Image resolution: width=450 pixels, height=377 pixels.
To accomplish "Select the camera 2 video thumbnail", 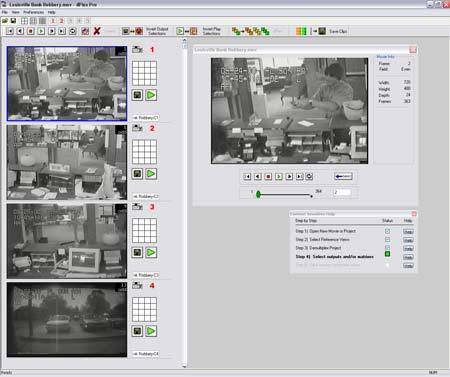I will 67,162.
